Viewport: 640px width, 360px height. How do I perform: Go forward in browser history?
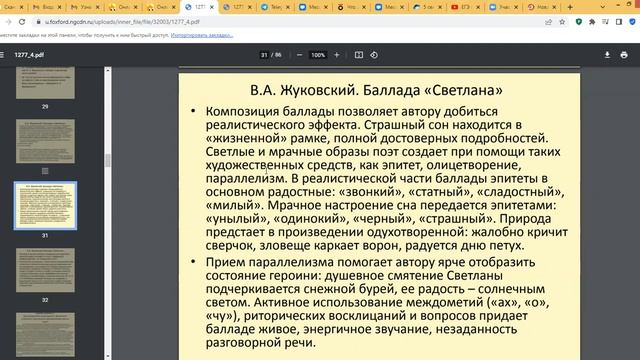point(8,22)
